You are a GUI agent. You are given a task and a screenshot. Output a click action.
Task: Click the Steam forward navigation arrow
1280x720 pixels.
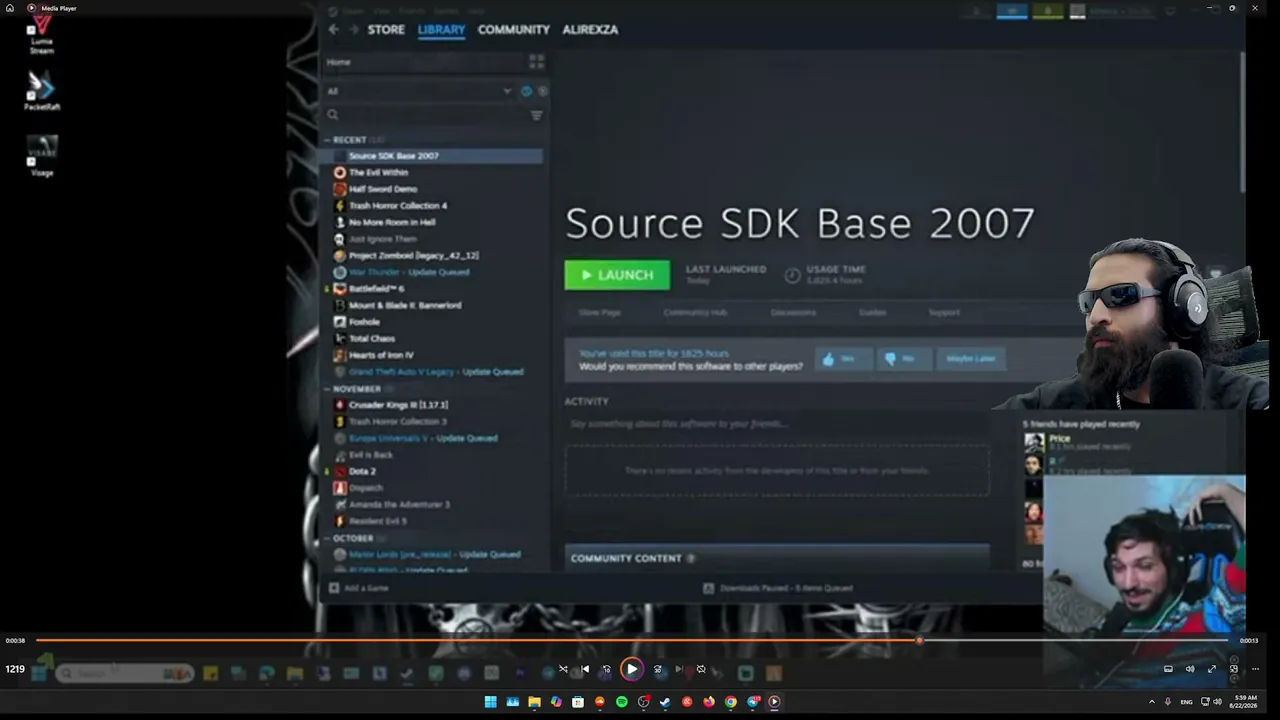coord(353,30)
